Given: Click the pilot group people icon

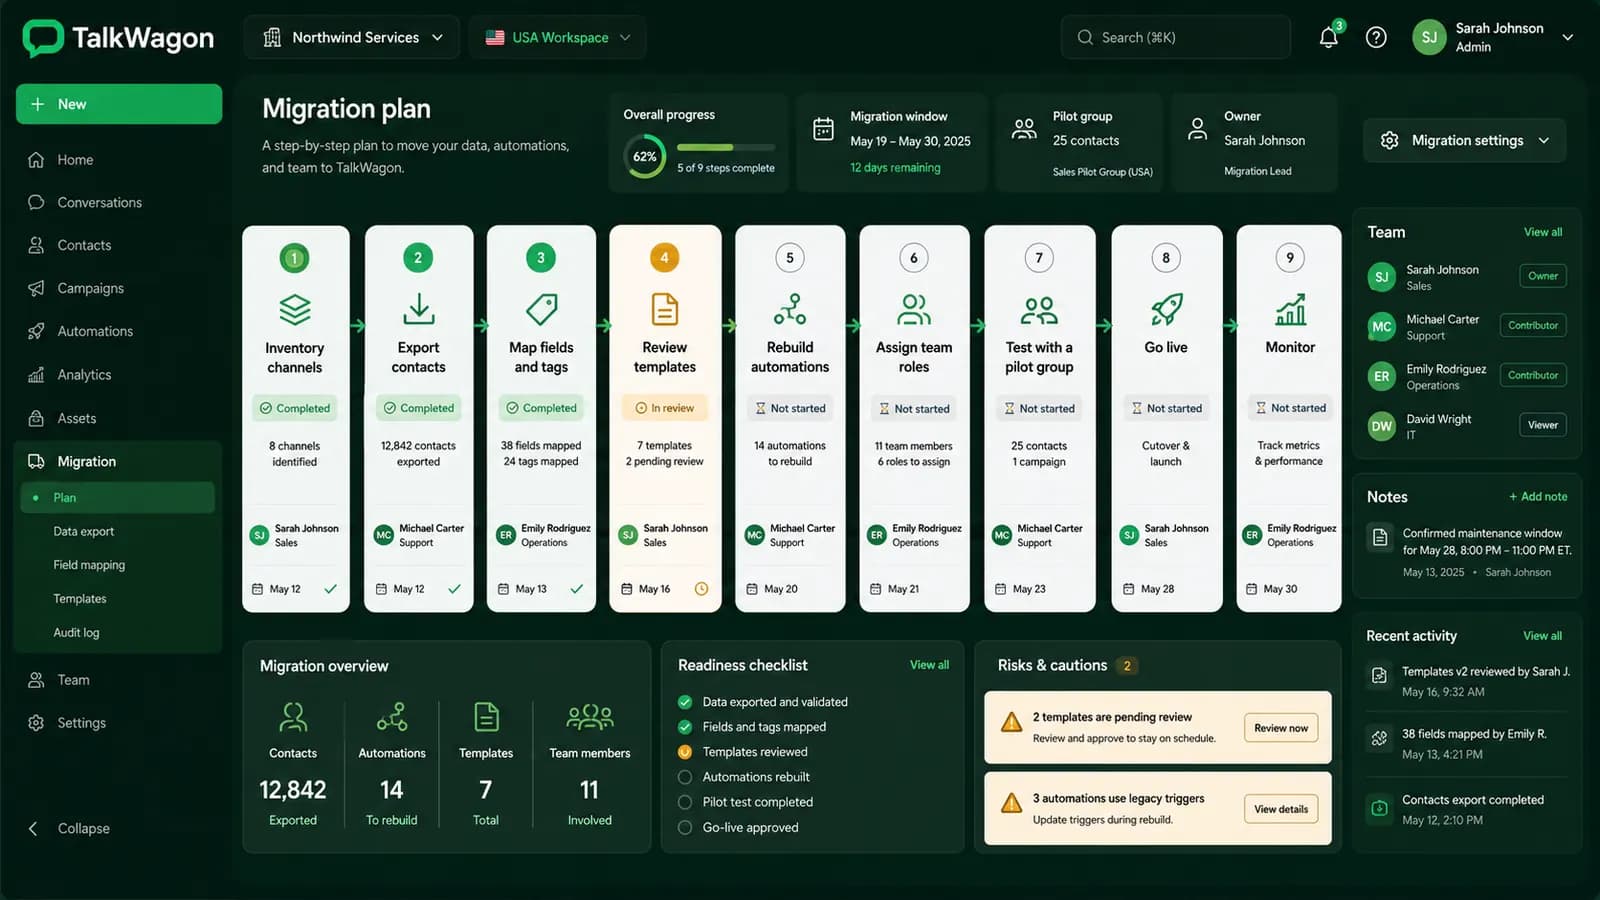Looking at the screenshot, I should 1039,309.
